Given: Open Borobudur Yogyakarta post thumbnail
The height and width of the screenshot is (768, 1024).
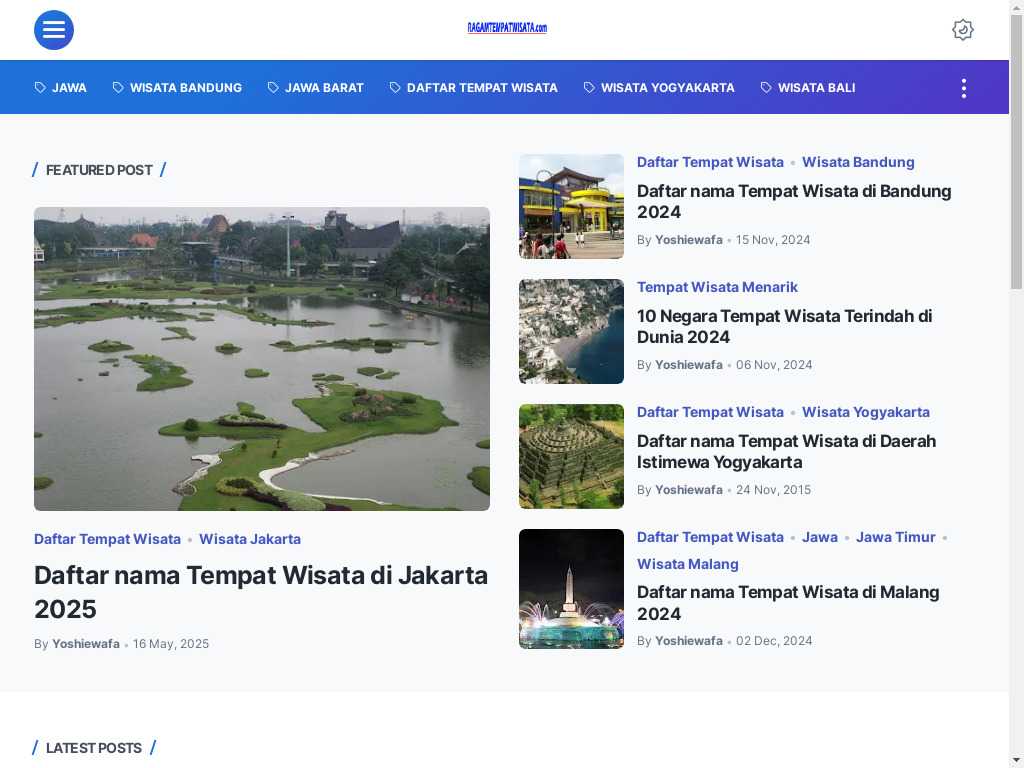Looking at the screenshot, I should point(571,456).
